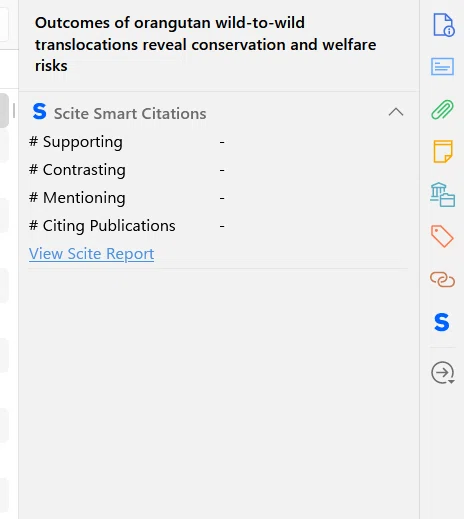Click the Citing Publications dash value

[222, 226]
